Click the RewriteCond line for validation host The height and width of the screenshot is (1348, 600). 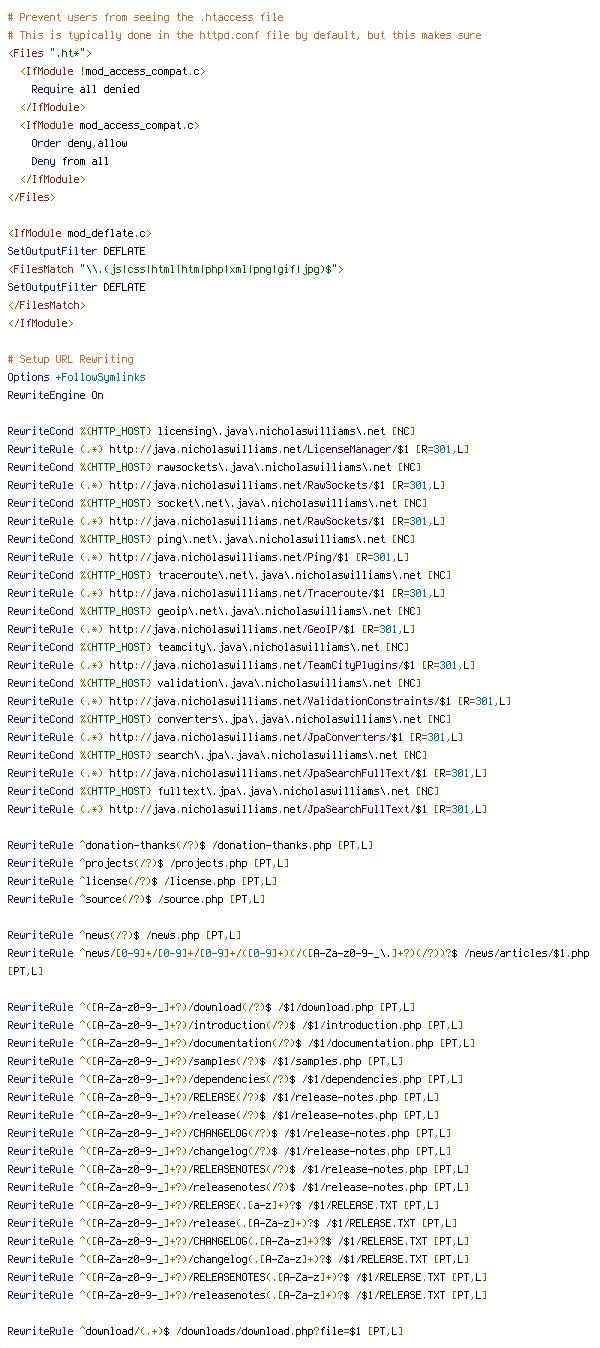tap(214, 683)
